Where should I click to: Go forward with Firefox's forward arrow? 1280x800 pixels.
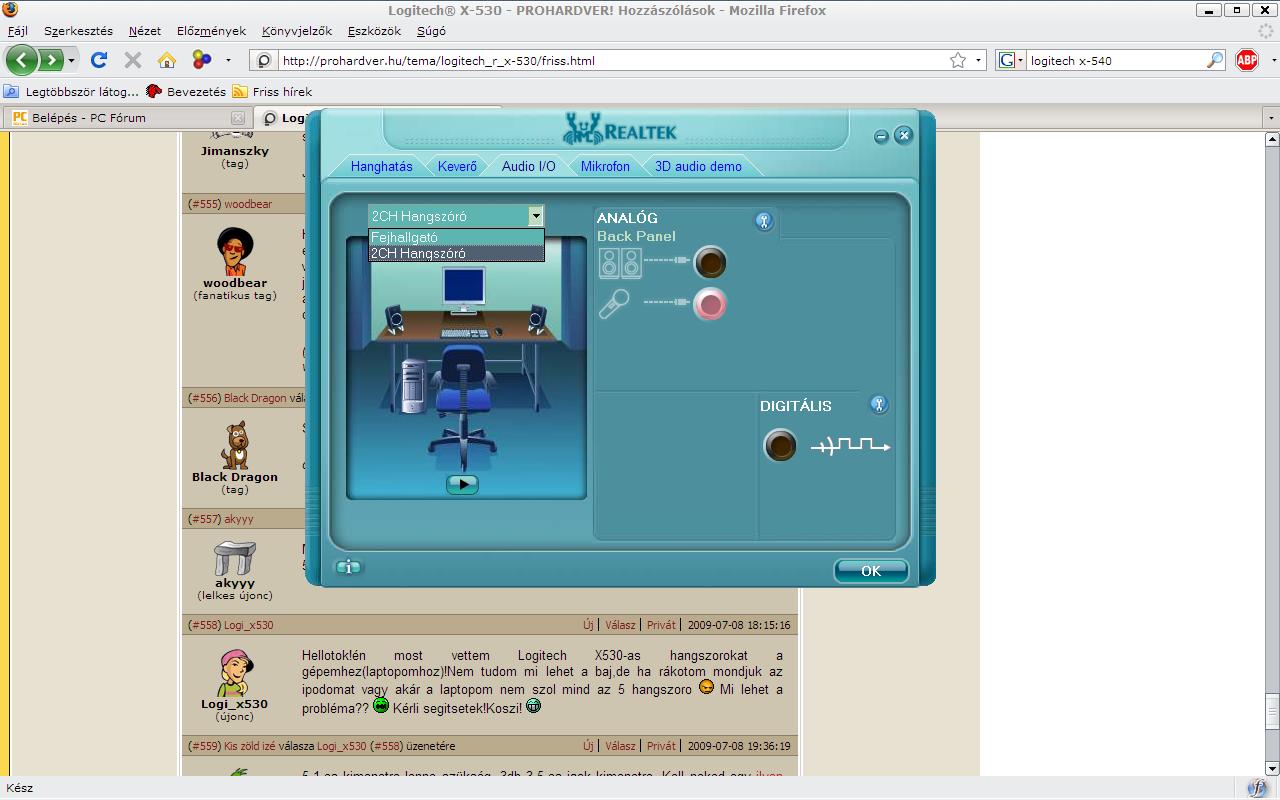click(50, 60)
